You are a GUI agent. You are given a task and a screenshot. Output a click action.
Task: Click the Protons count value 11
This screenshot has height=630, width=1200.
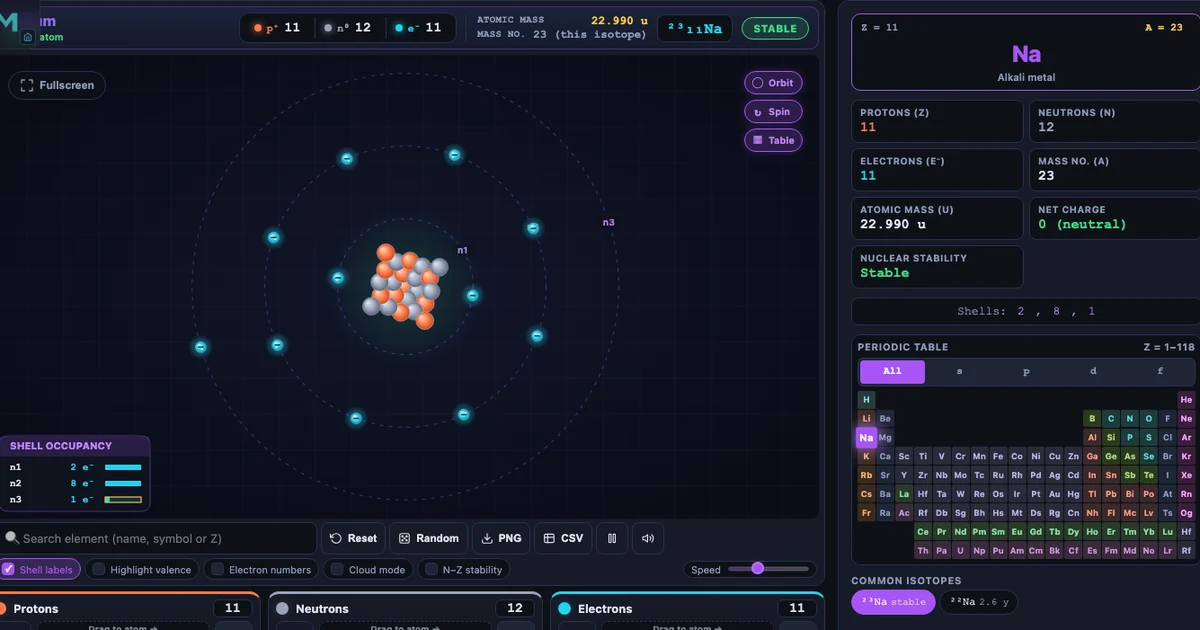pos(232,608)
